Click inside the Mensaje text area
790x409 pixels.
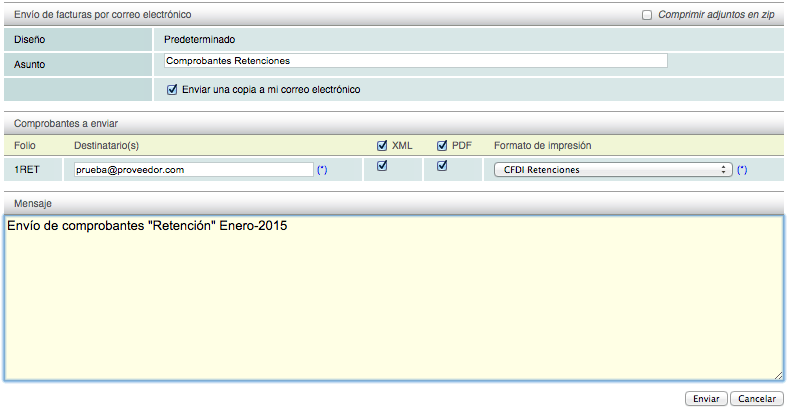[x=392, y=300]
